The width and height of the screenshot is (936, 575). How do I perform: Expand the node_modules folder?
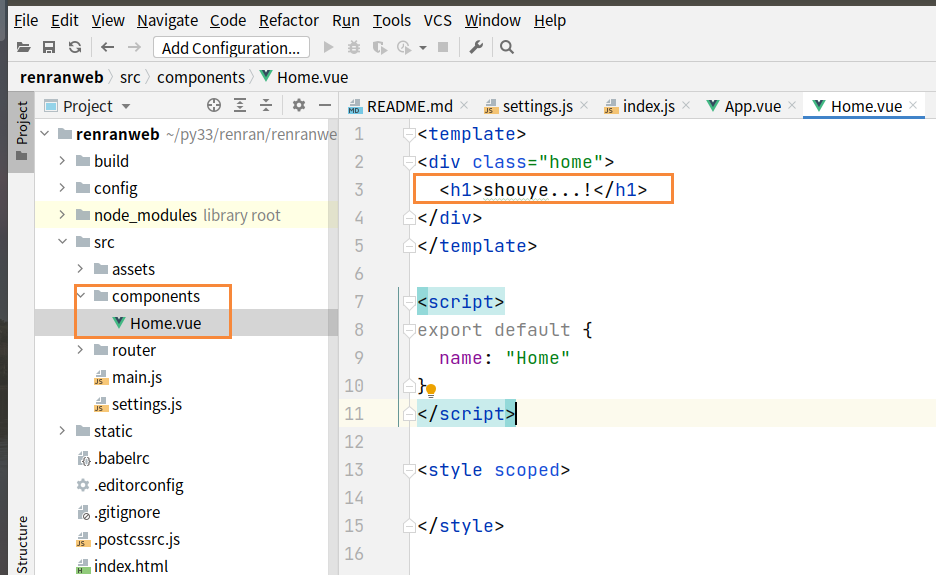click(x=62, y=214)
